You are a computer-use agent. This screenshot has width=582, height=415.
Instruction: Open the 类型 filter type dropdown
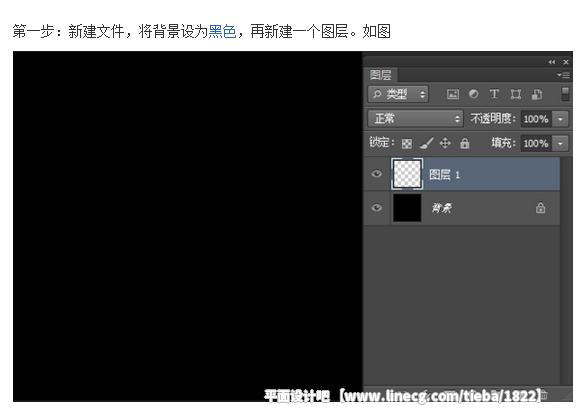(398, 94)
